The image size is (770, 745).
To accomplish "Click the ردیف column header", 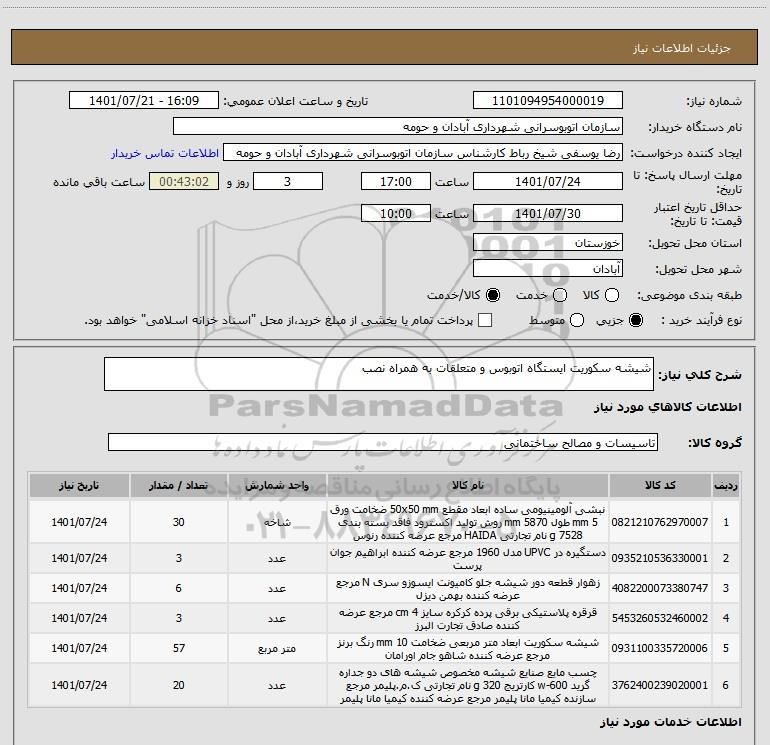I will (x=726, y=486).
